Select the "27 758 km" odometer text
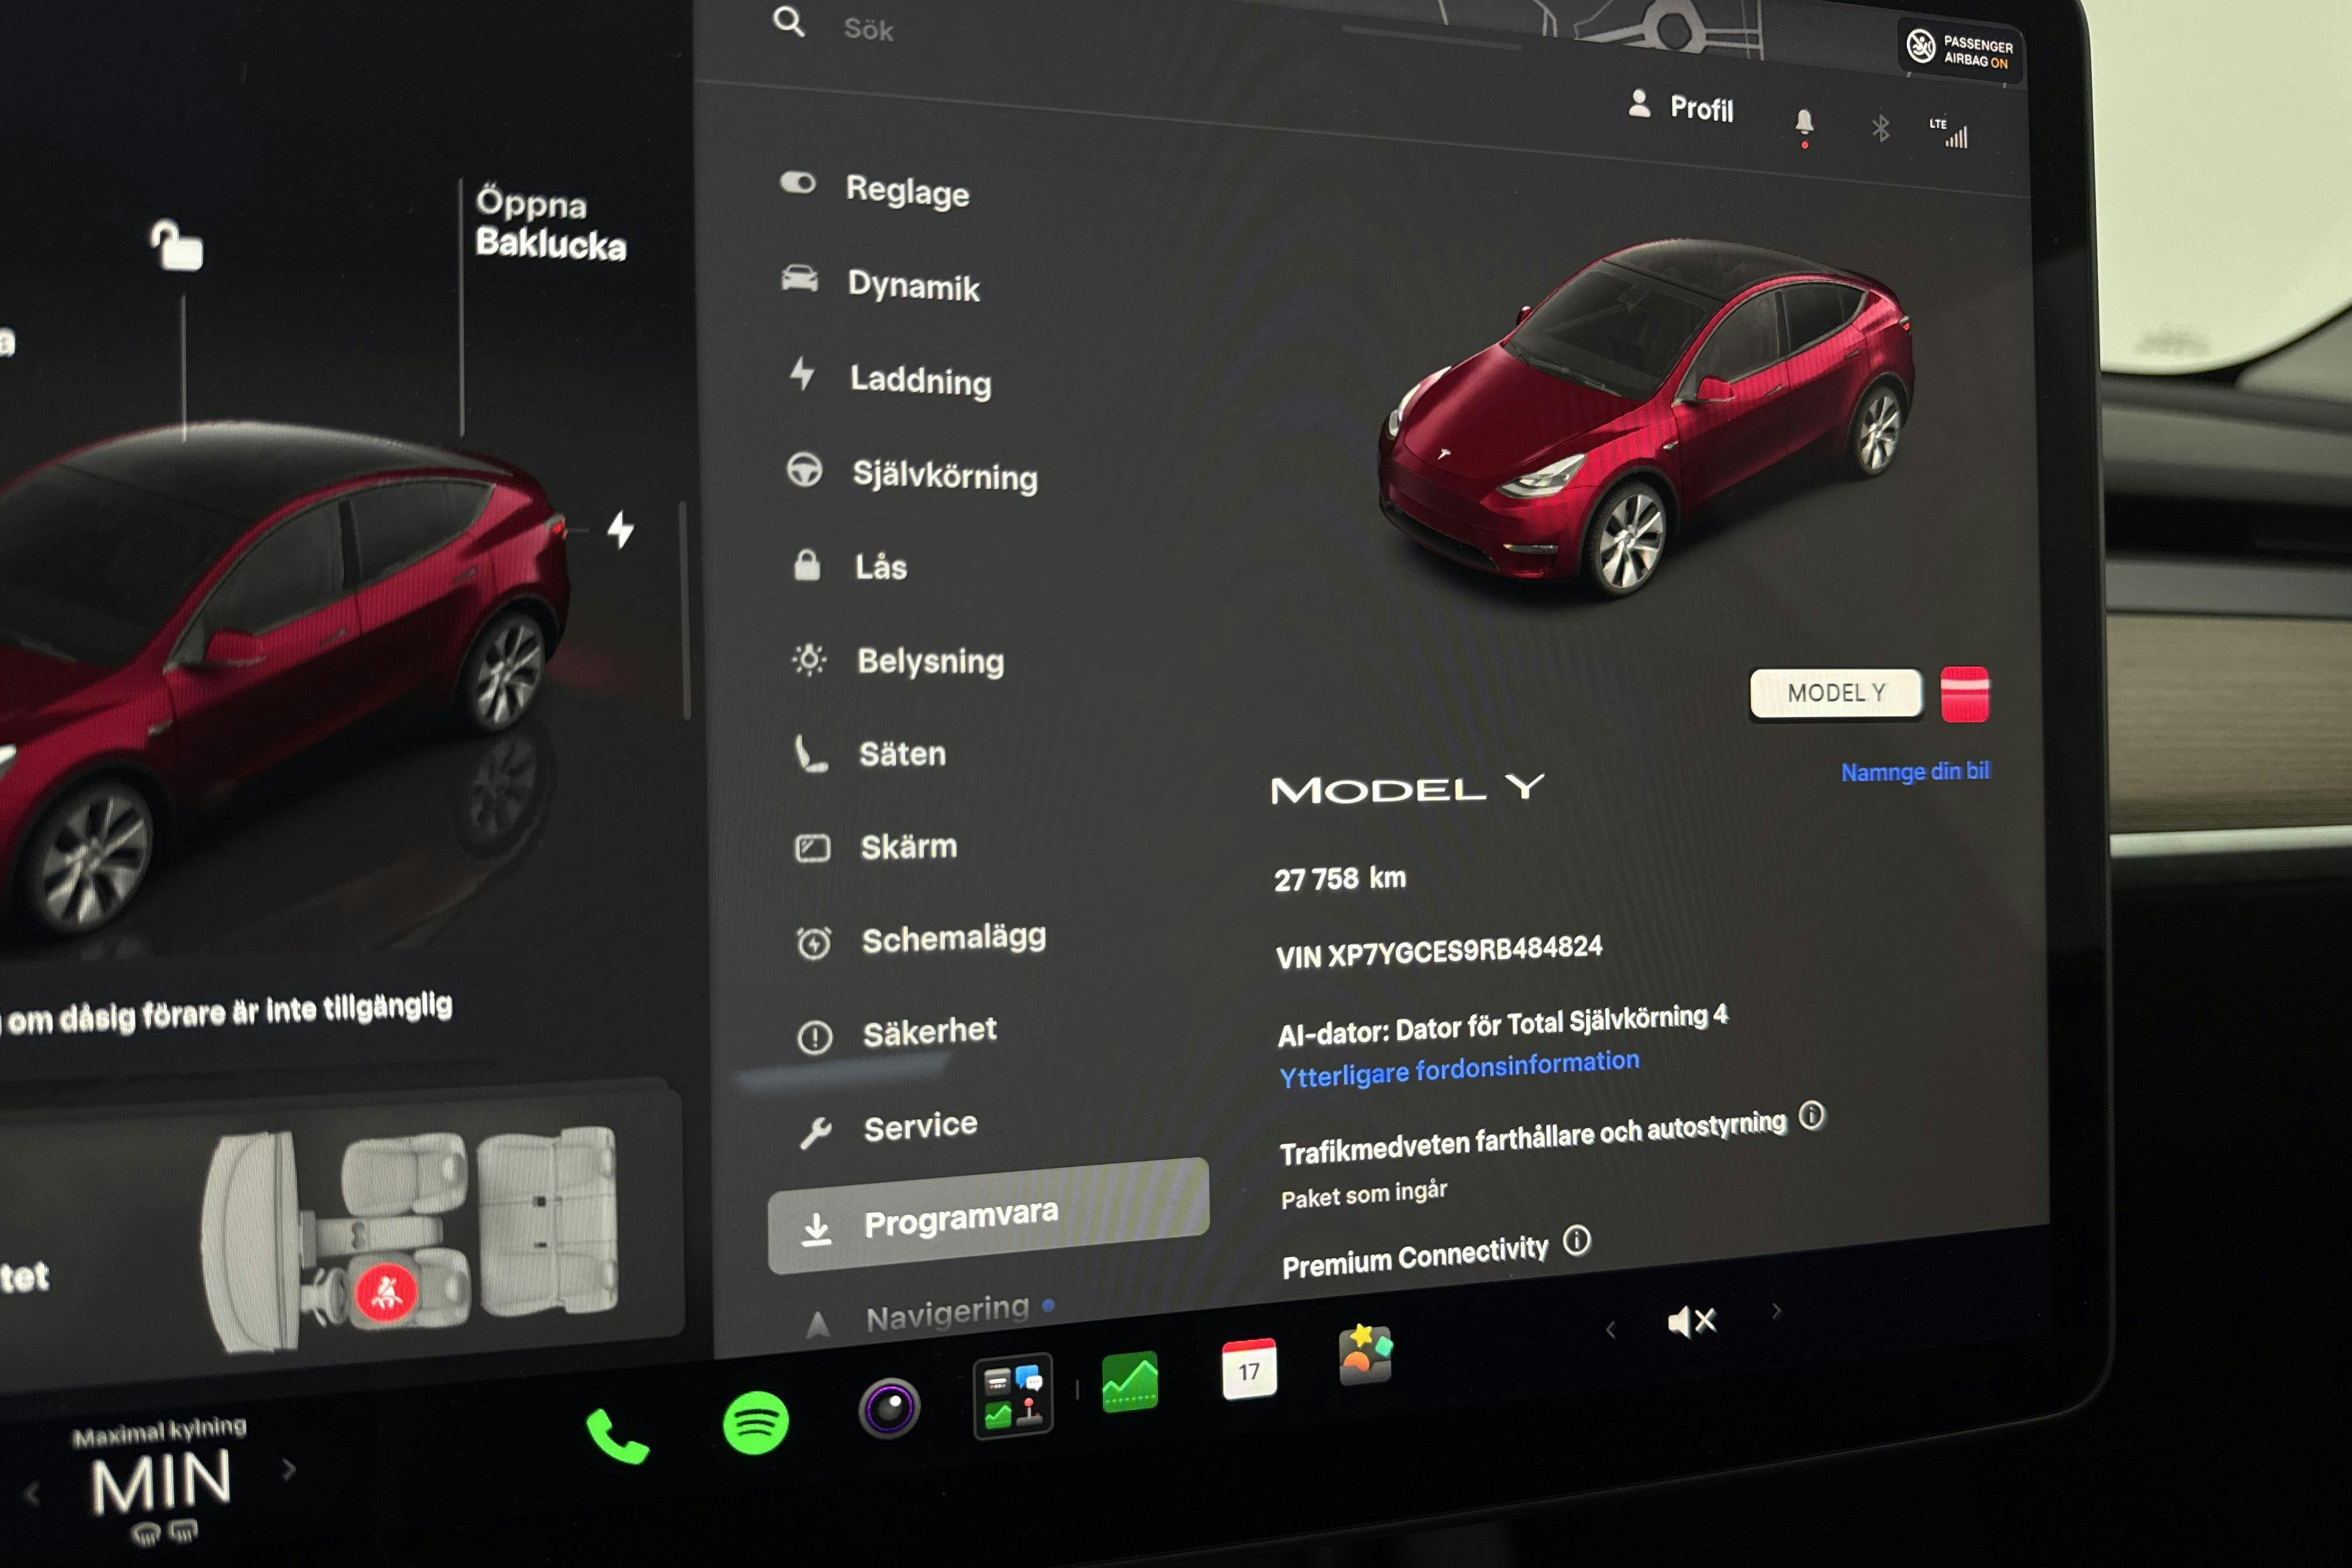This screenshot has width=2352, height=1568. 1340,878
